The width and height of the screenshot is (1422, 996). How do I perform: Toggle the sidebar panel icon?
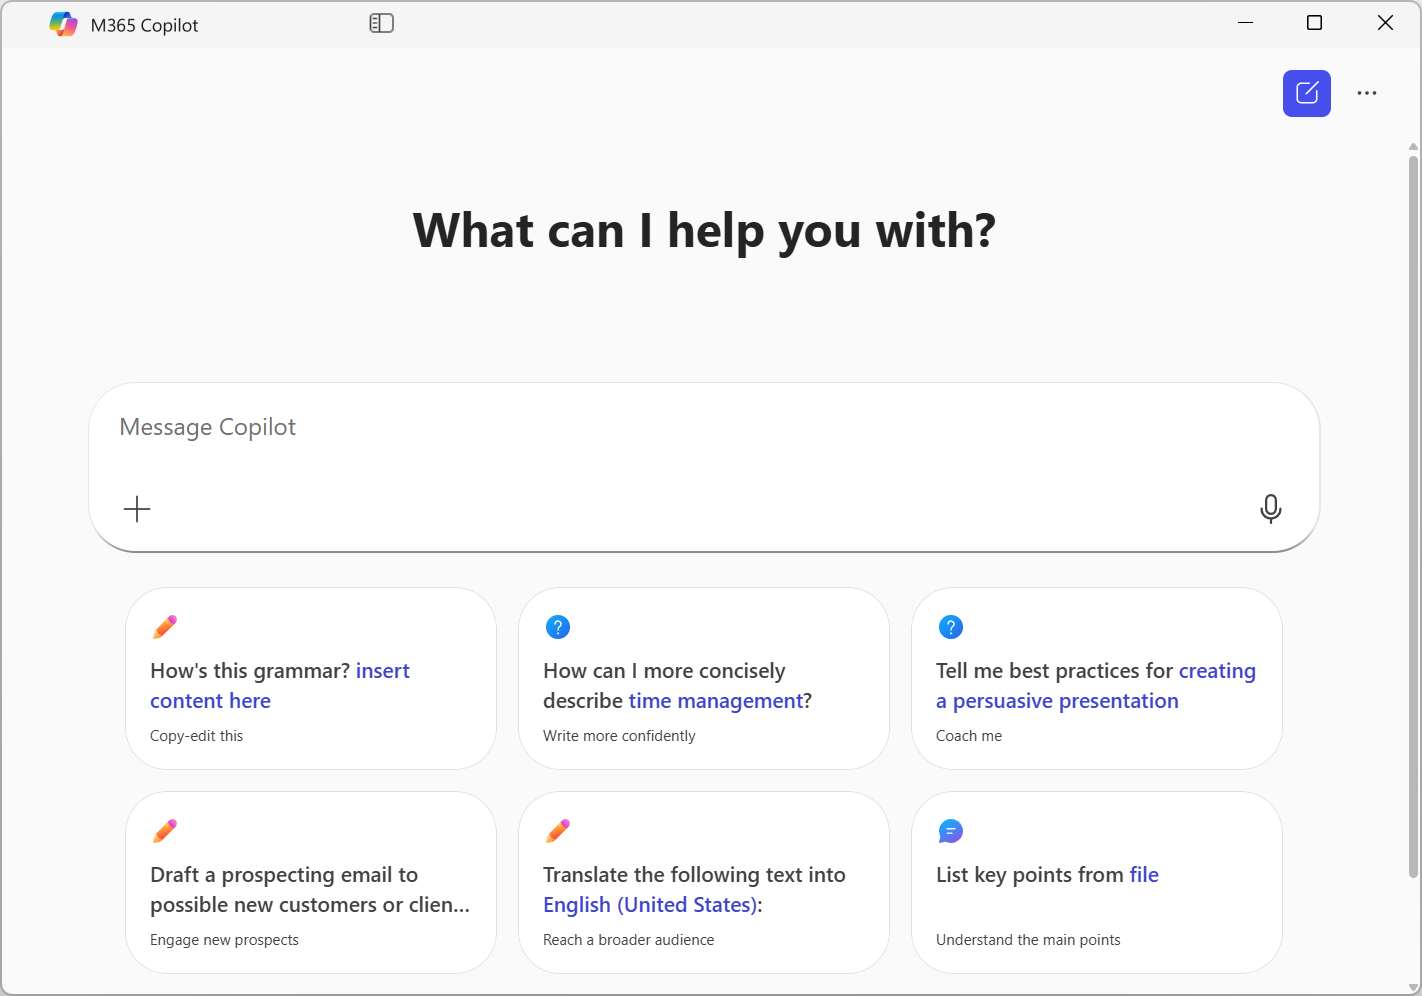point(381,23)
